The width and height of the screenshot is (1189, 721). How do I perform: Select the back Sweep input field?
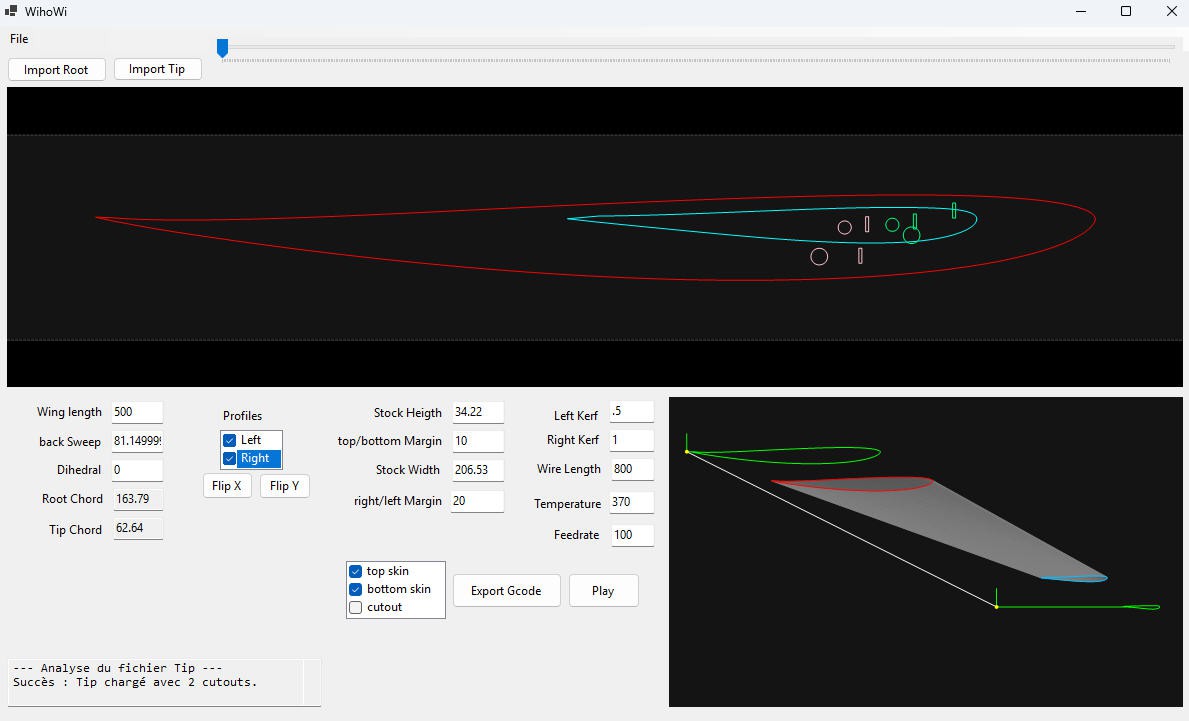click(x=136, y=441)
